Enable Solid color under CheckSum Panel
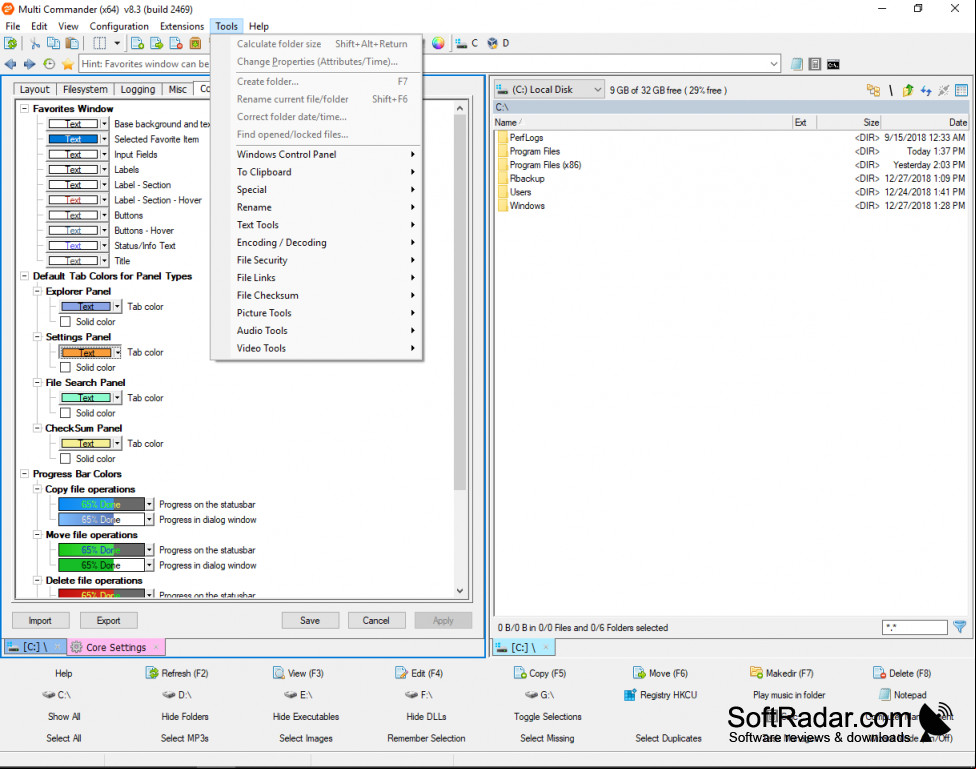Image resolution: width=976 pixels, height=769 pixels. click(x=65, y=458)
